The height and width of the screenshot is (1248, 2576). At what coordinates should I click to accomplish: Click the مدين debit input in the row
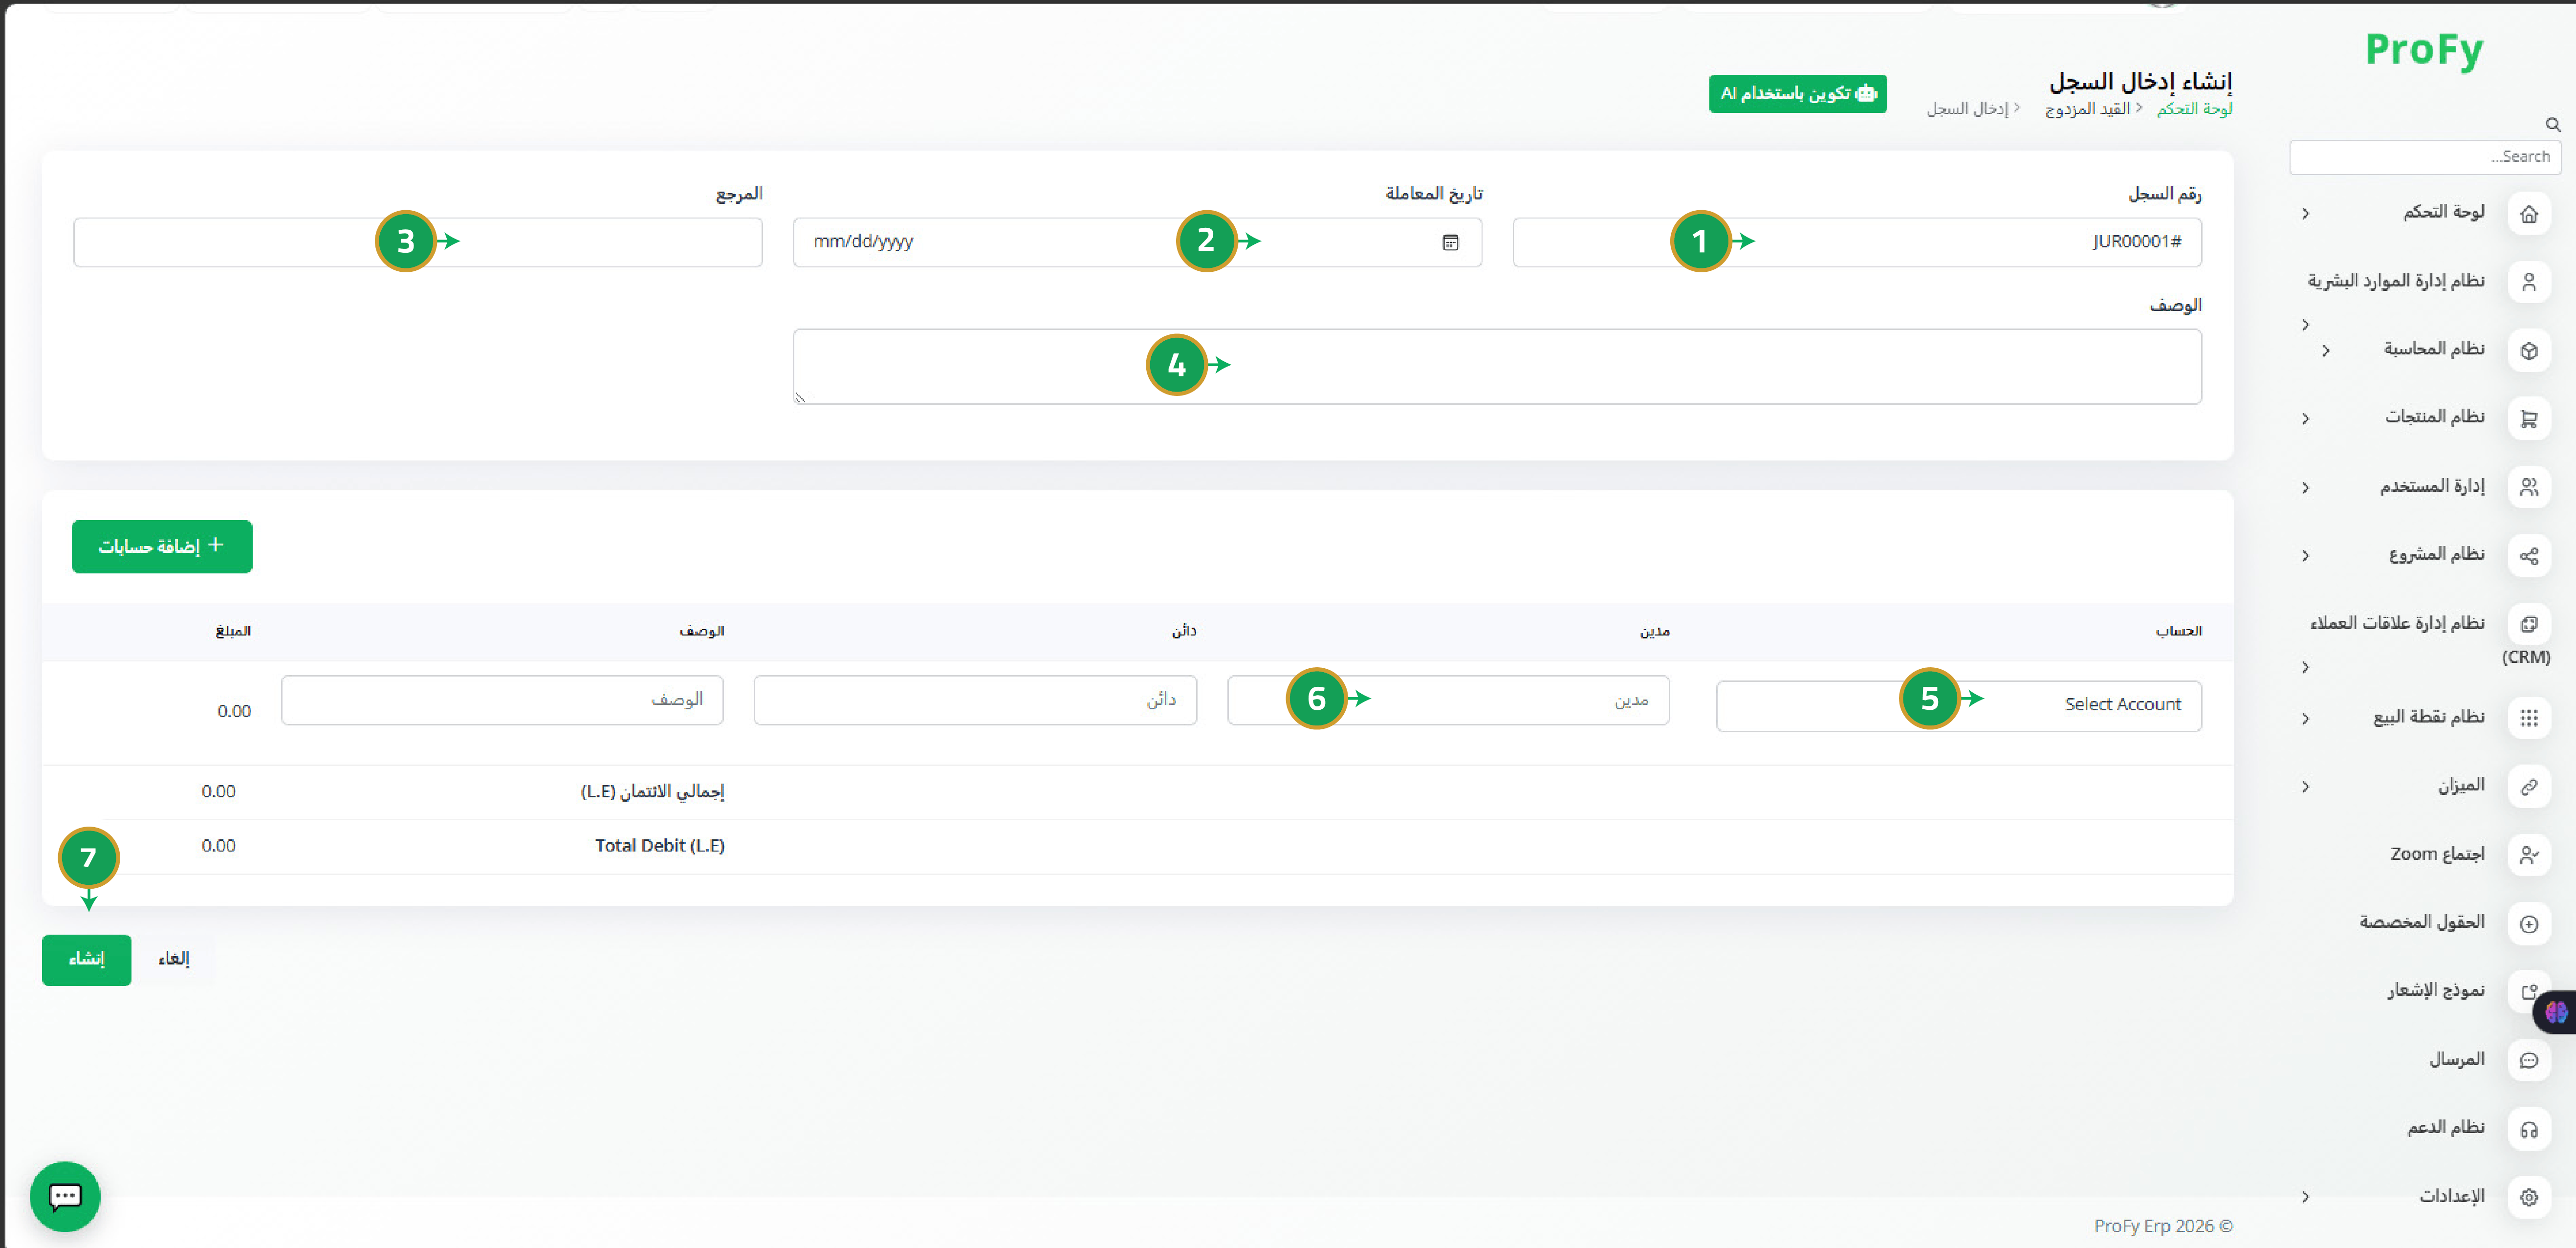click(x=1448, y=700)
